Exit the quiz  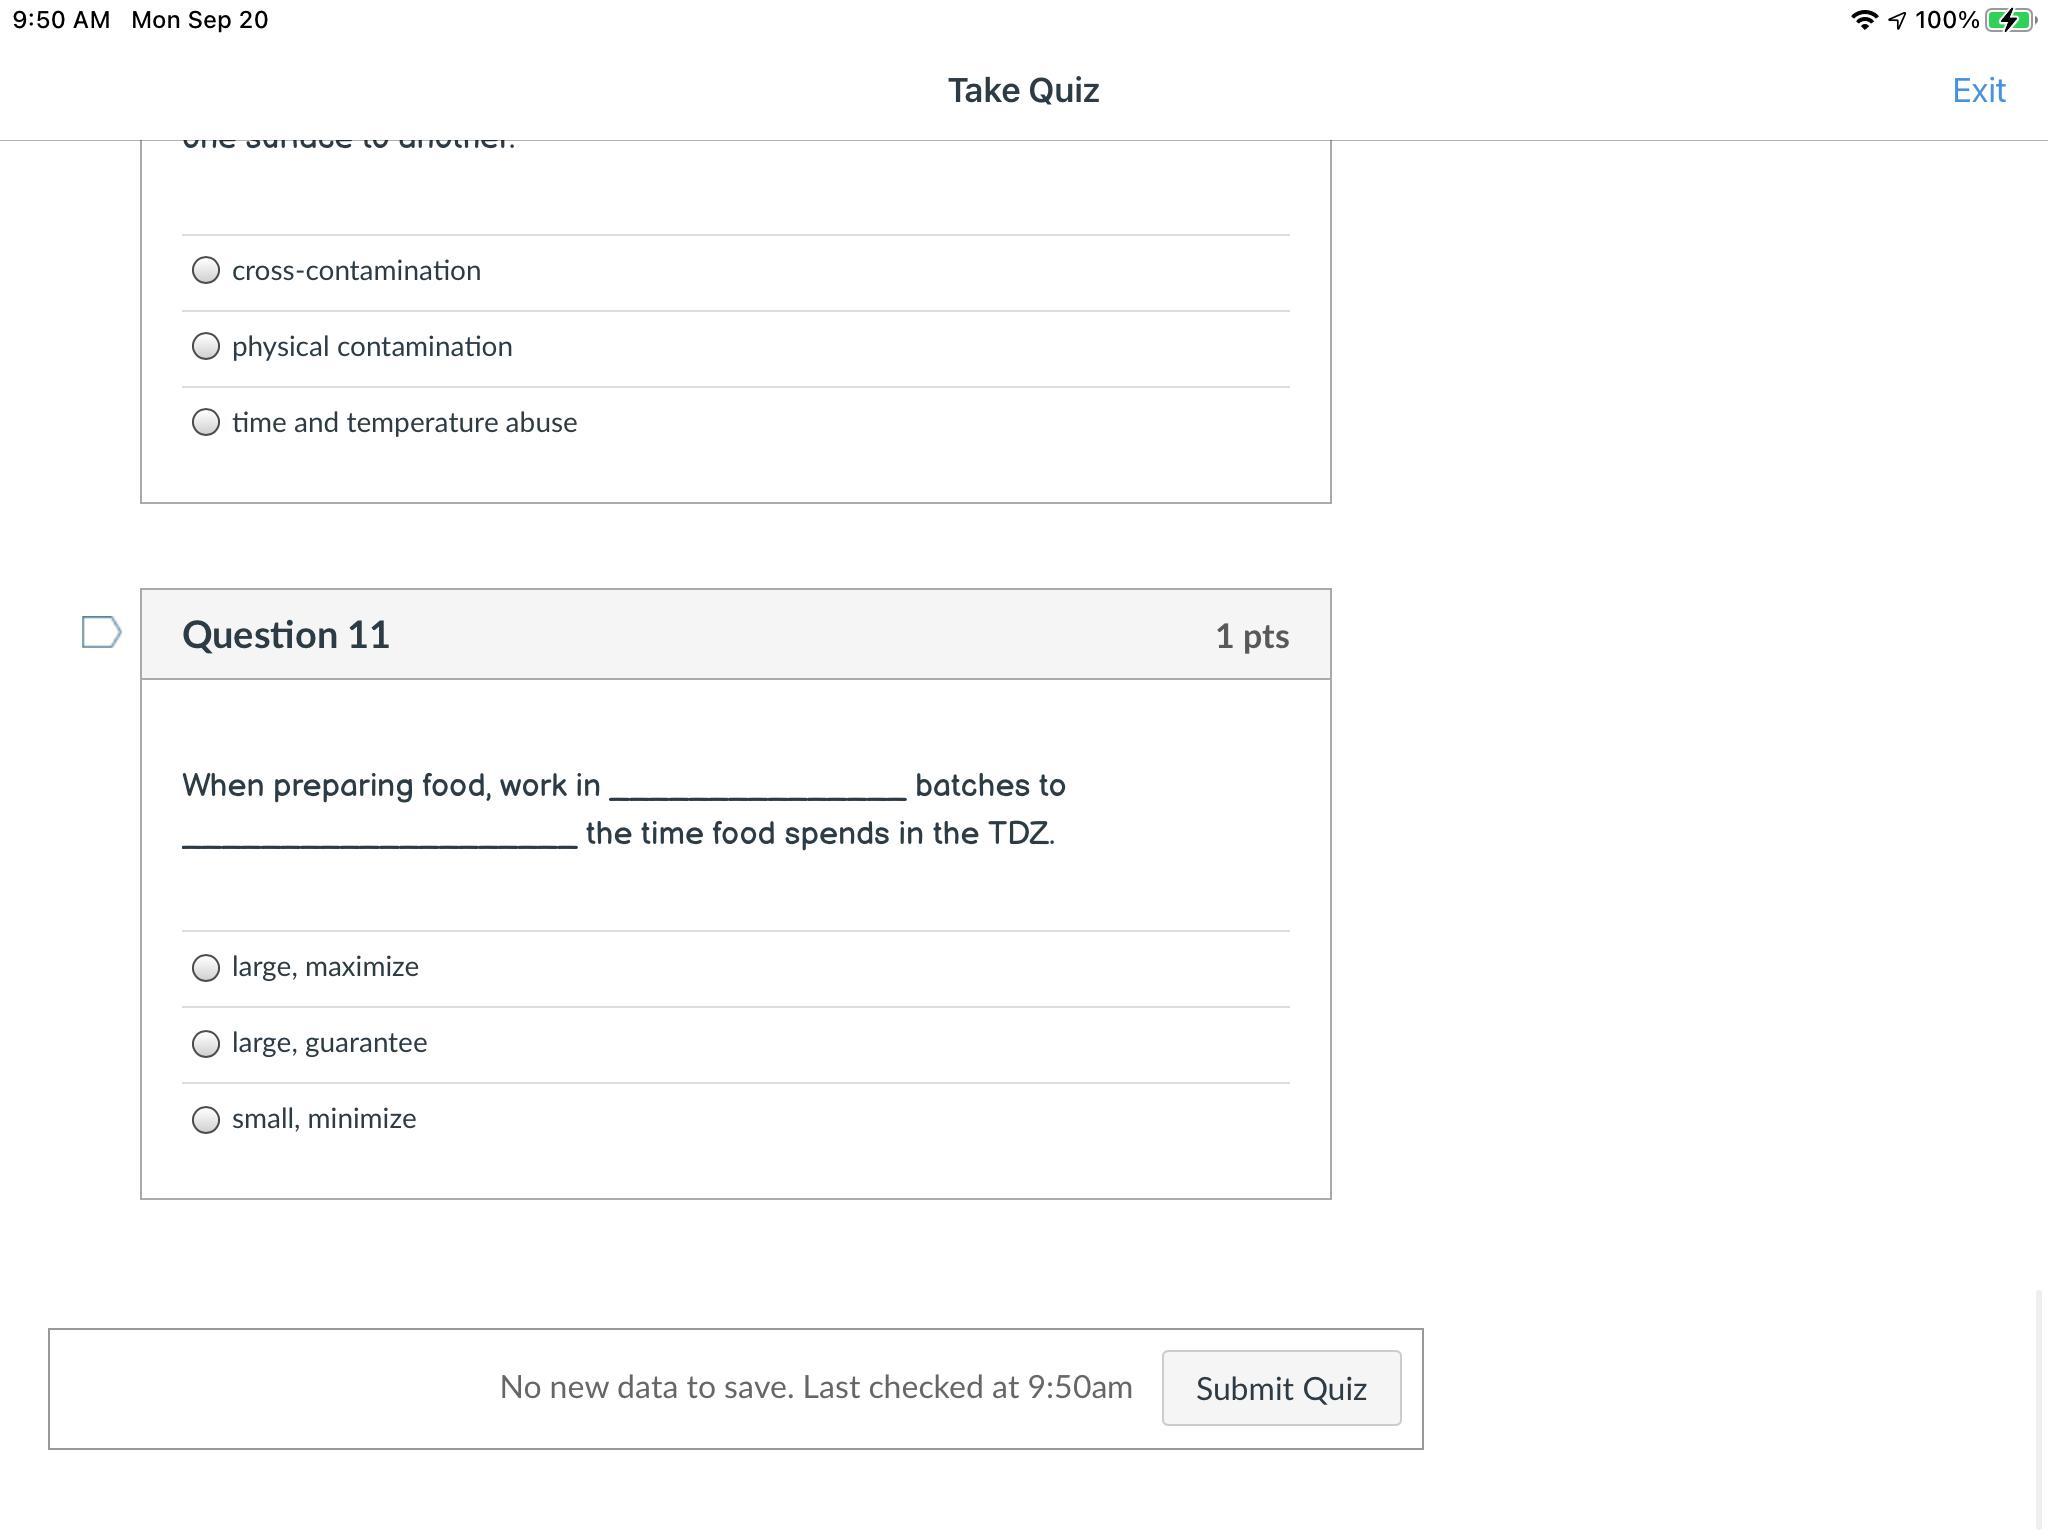(1978, 91)
